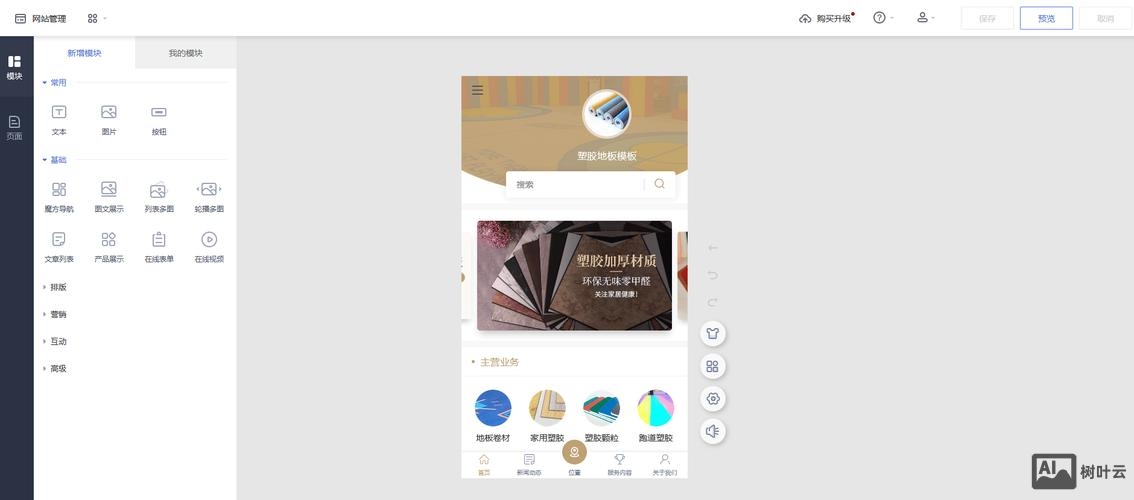Open the 页面 pages sidebar icon
The width and height of the screenshot is (1134, 500).
[14, 127]
